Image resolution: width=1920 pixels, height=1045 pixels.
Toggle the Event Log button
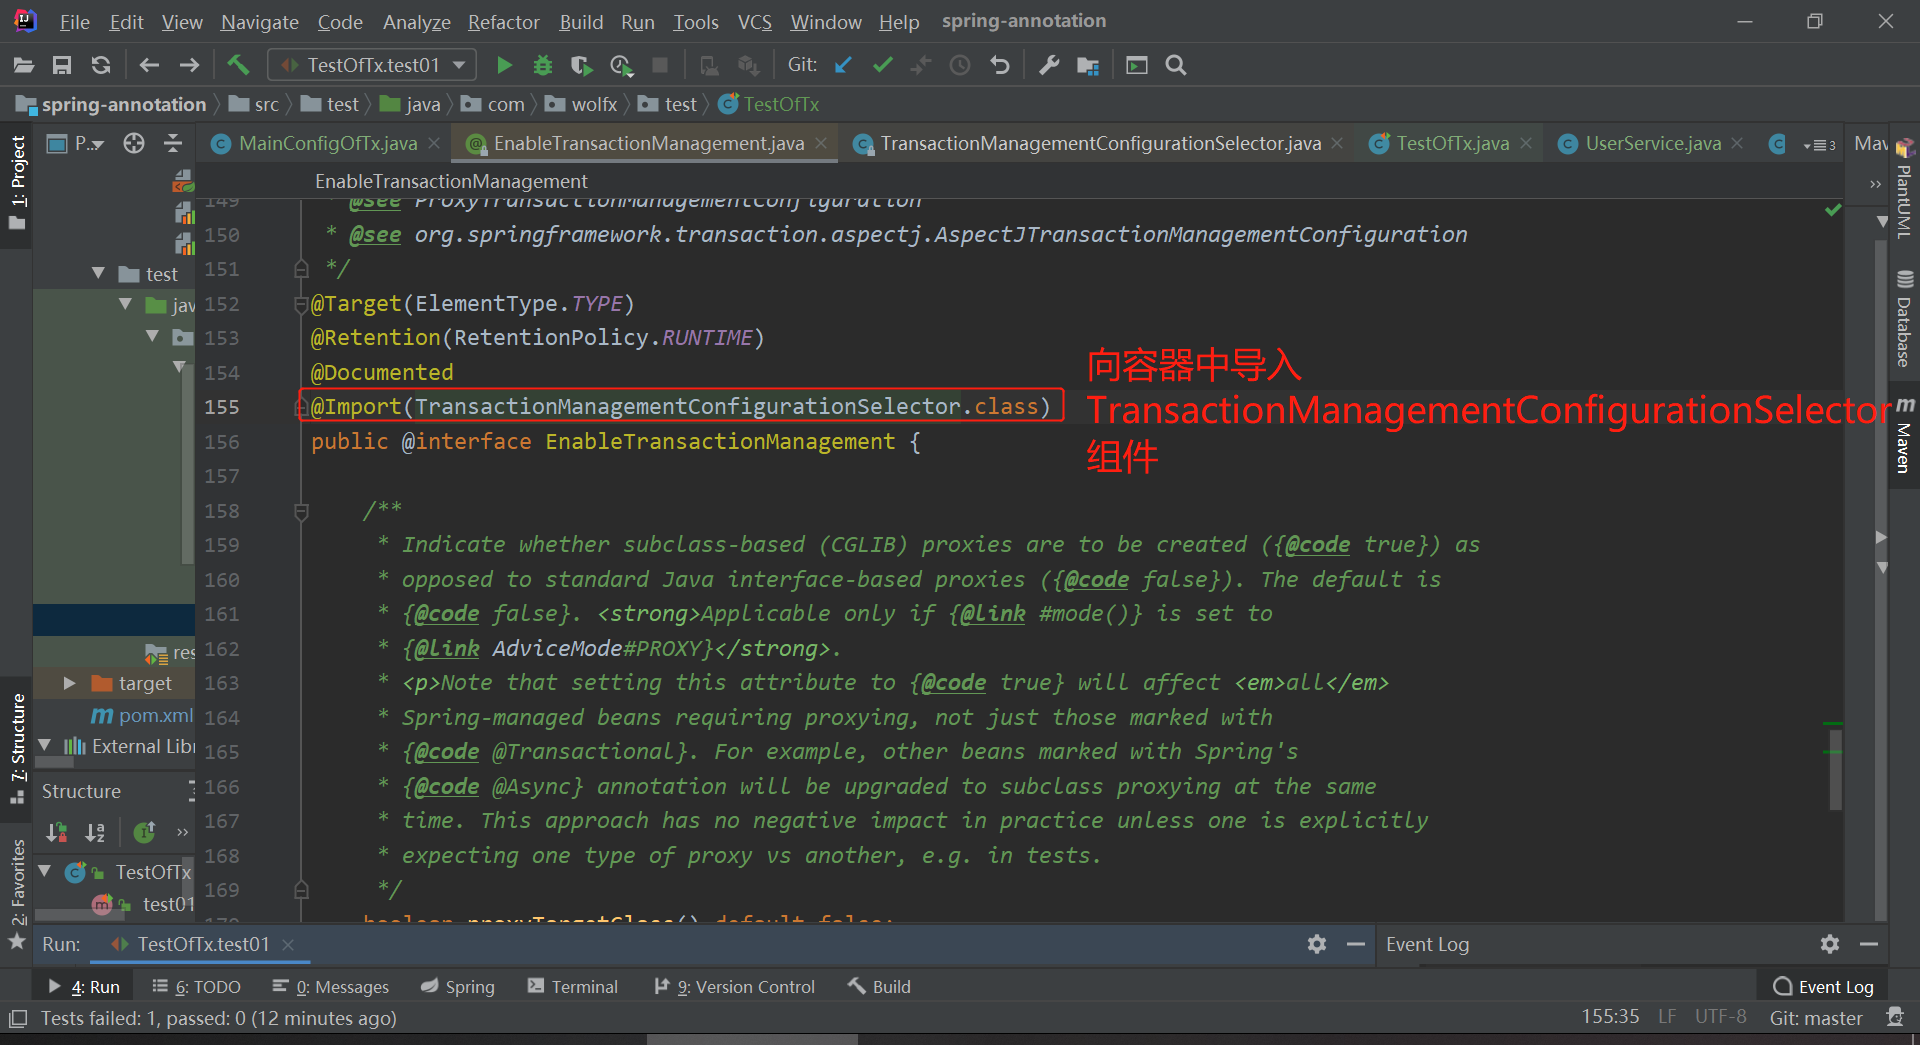[1823, 986]
